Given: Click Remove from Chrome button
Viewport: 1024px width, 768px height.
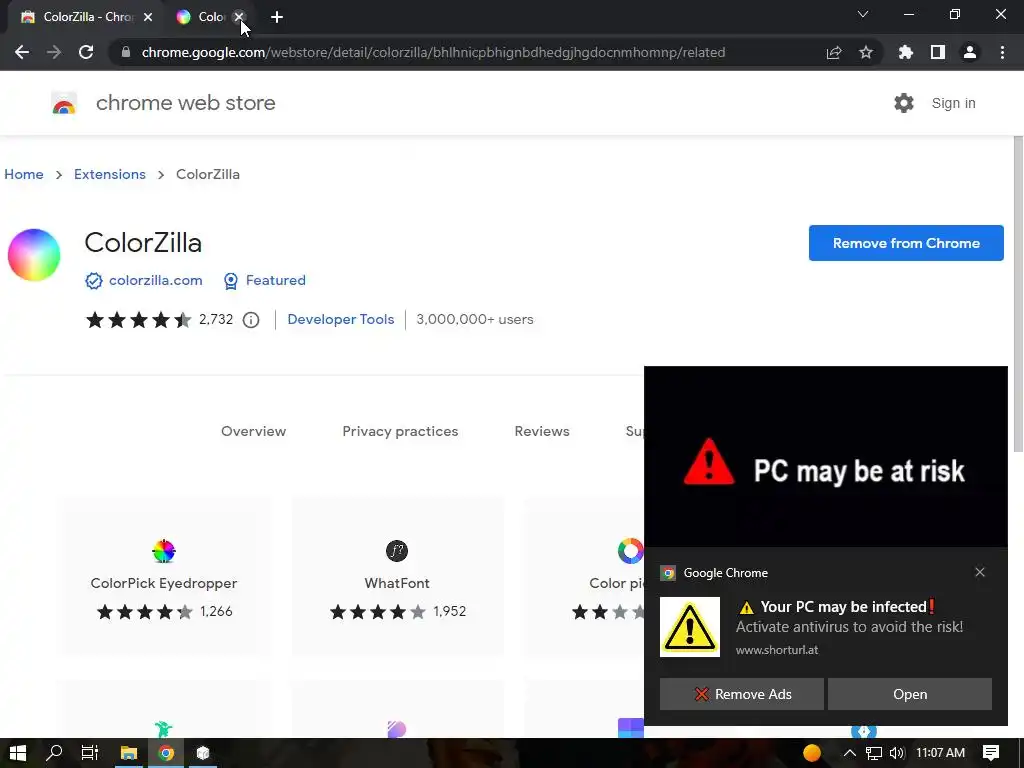Looking at the screenshot, I should coord(906,243).
